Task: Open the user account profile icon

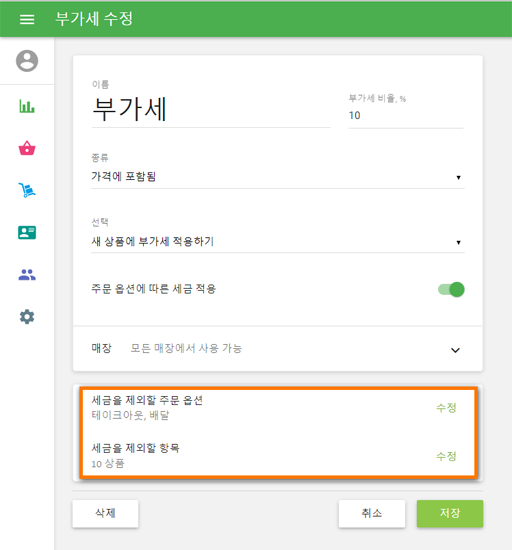Action: point(27,61)
